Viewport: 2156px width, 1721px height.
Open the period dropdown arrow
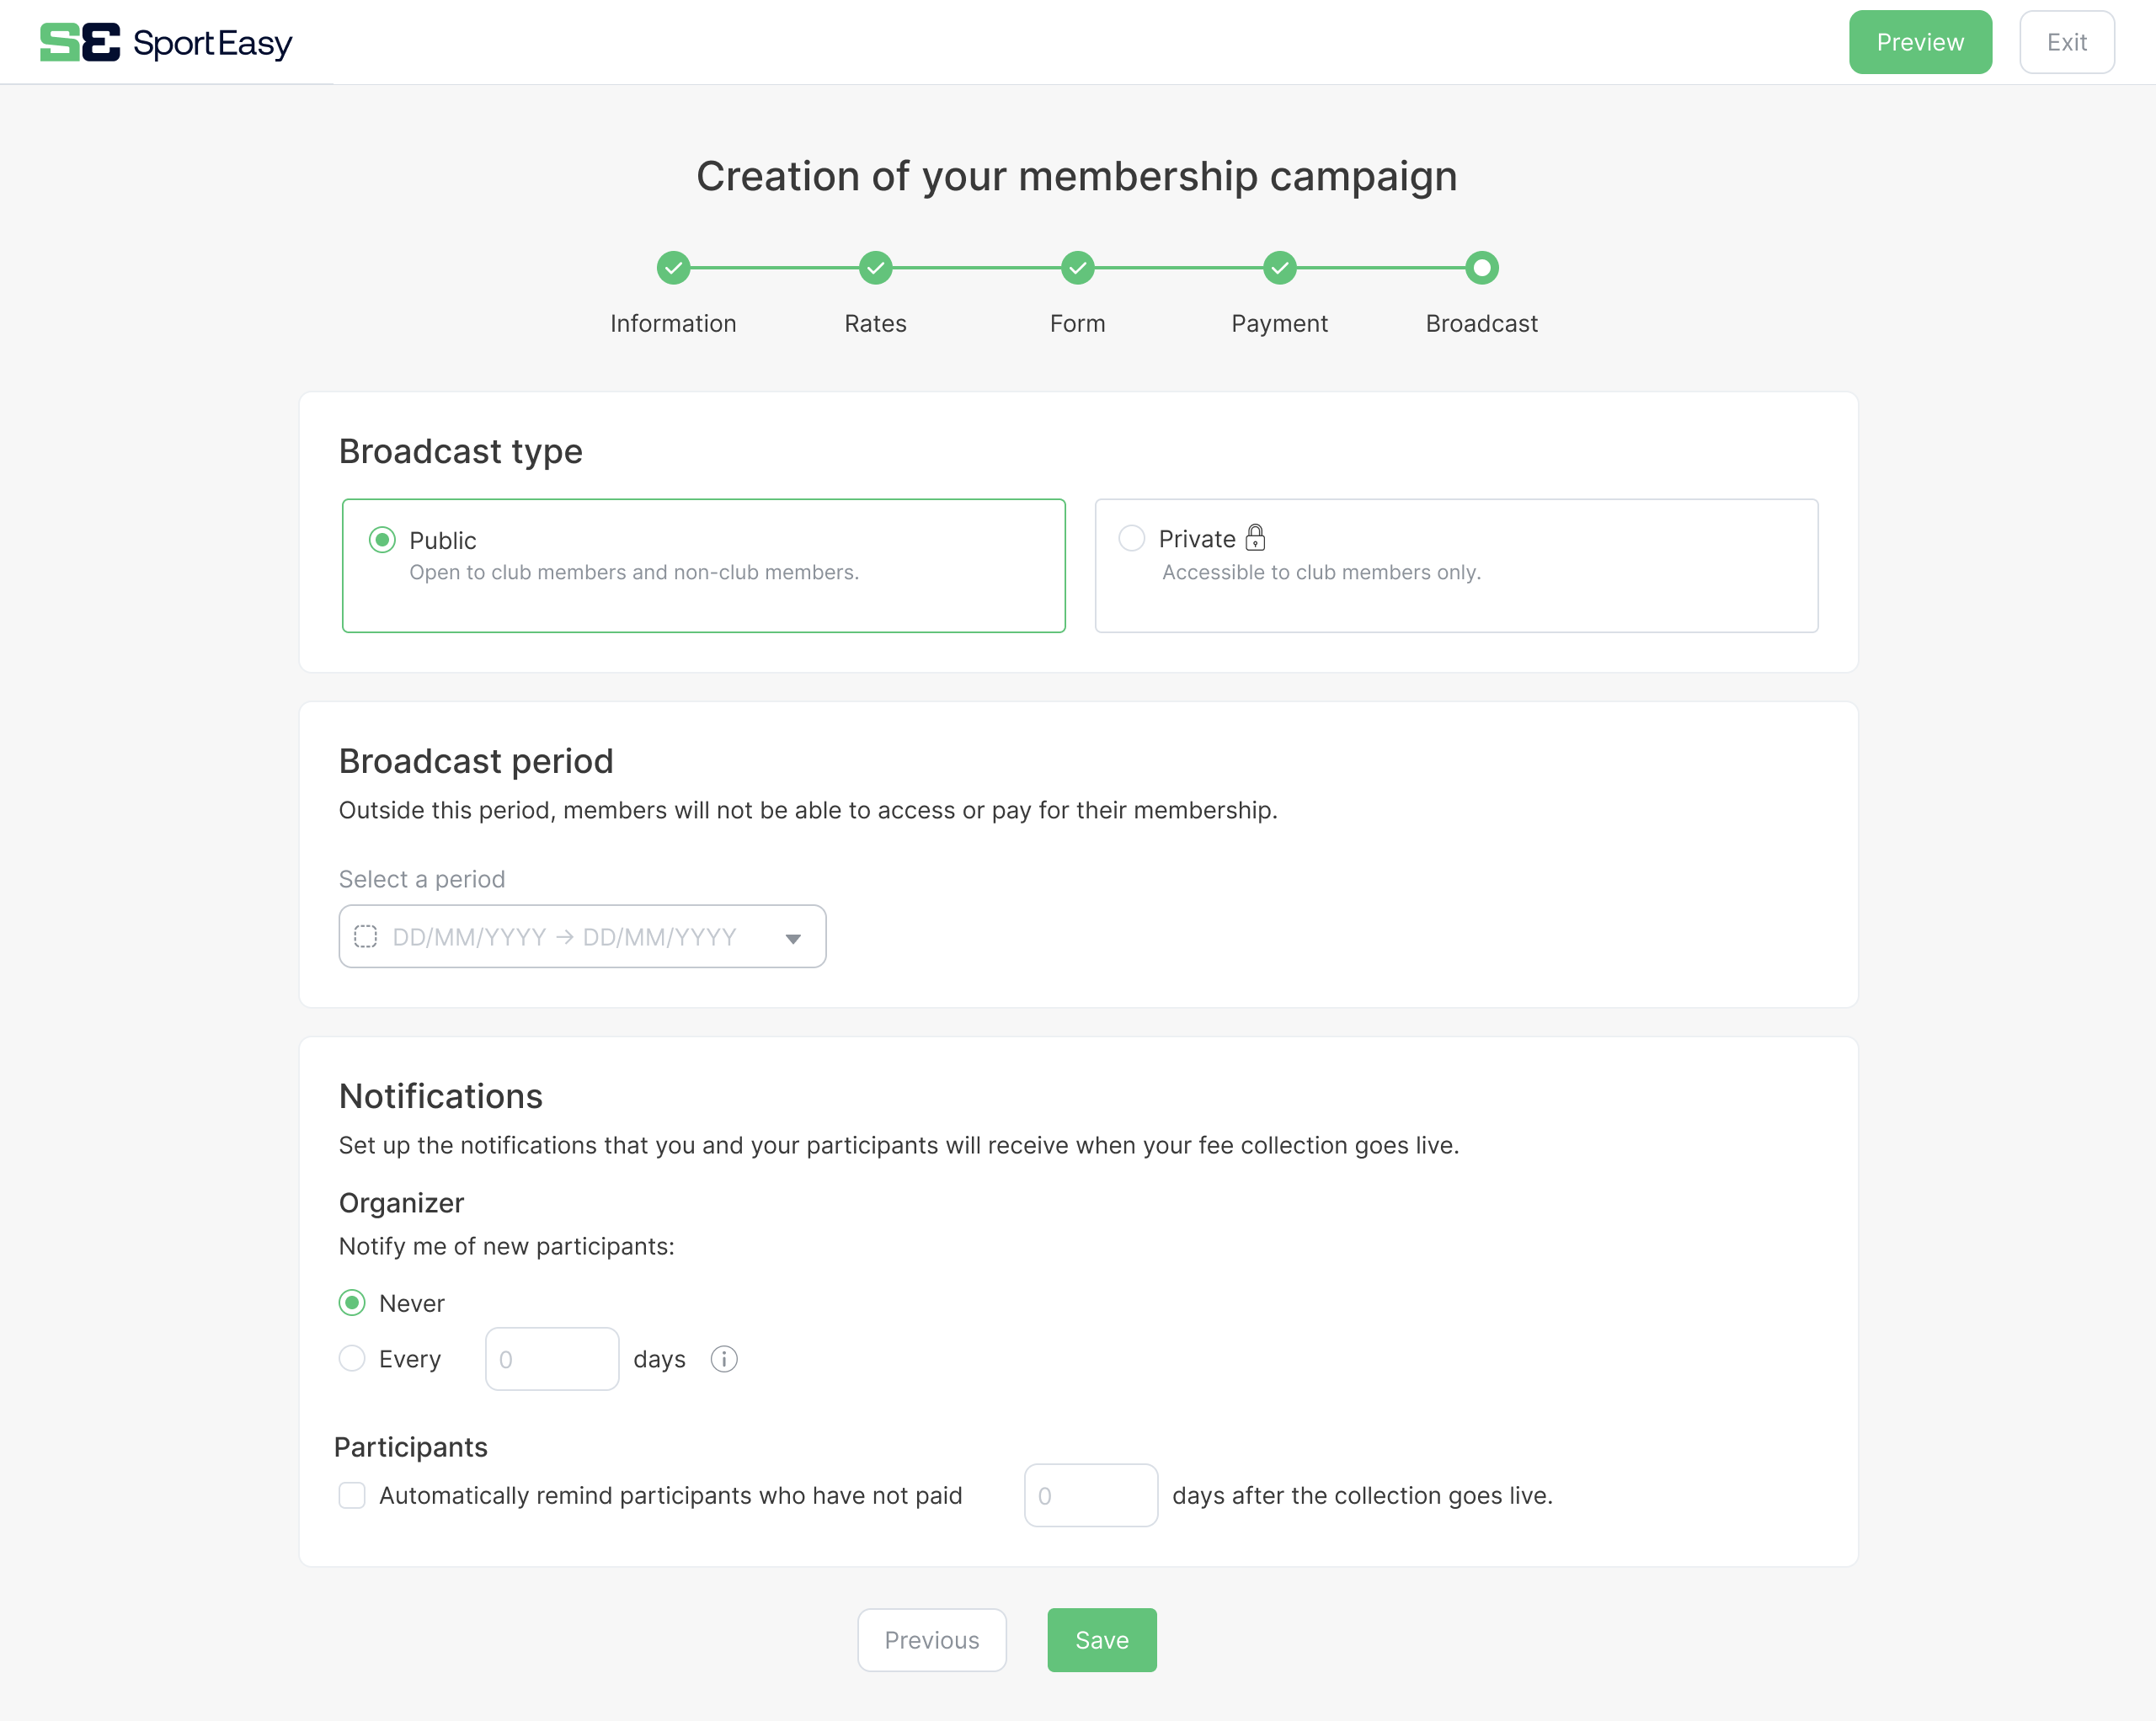click(793, 938)
